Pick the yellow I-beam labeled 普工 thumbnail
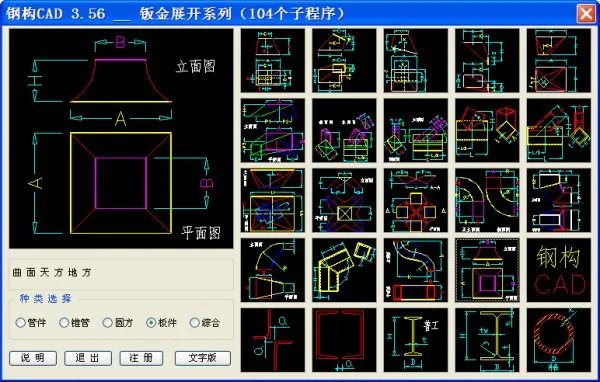The width and height of the screenshot is (600, 382). [416, 340]
